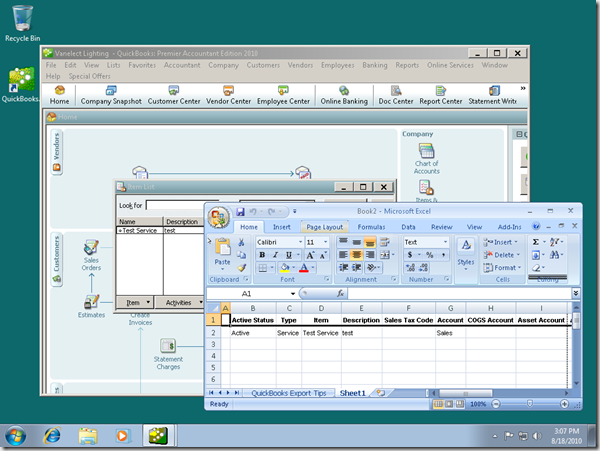This screenshot has height=451, width=600.
Task: Click the Decrease Decimal icon
Action: pyautogui.click(x=424, y=267)
